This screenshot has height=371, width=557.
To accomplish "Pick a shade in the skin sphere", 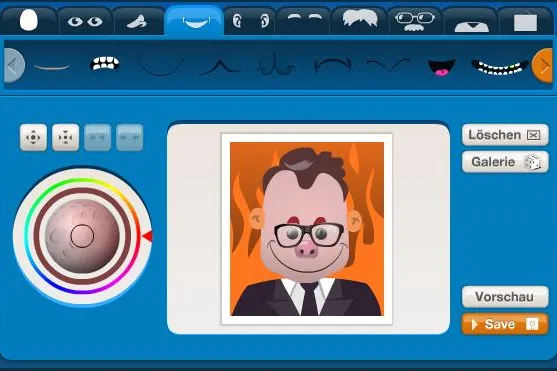I will (82, 236).
